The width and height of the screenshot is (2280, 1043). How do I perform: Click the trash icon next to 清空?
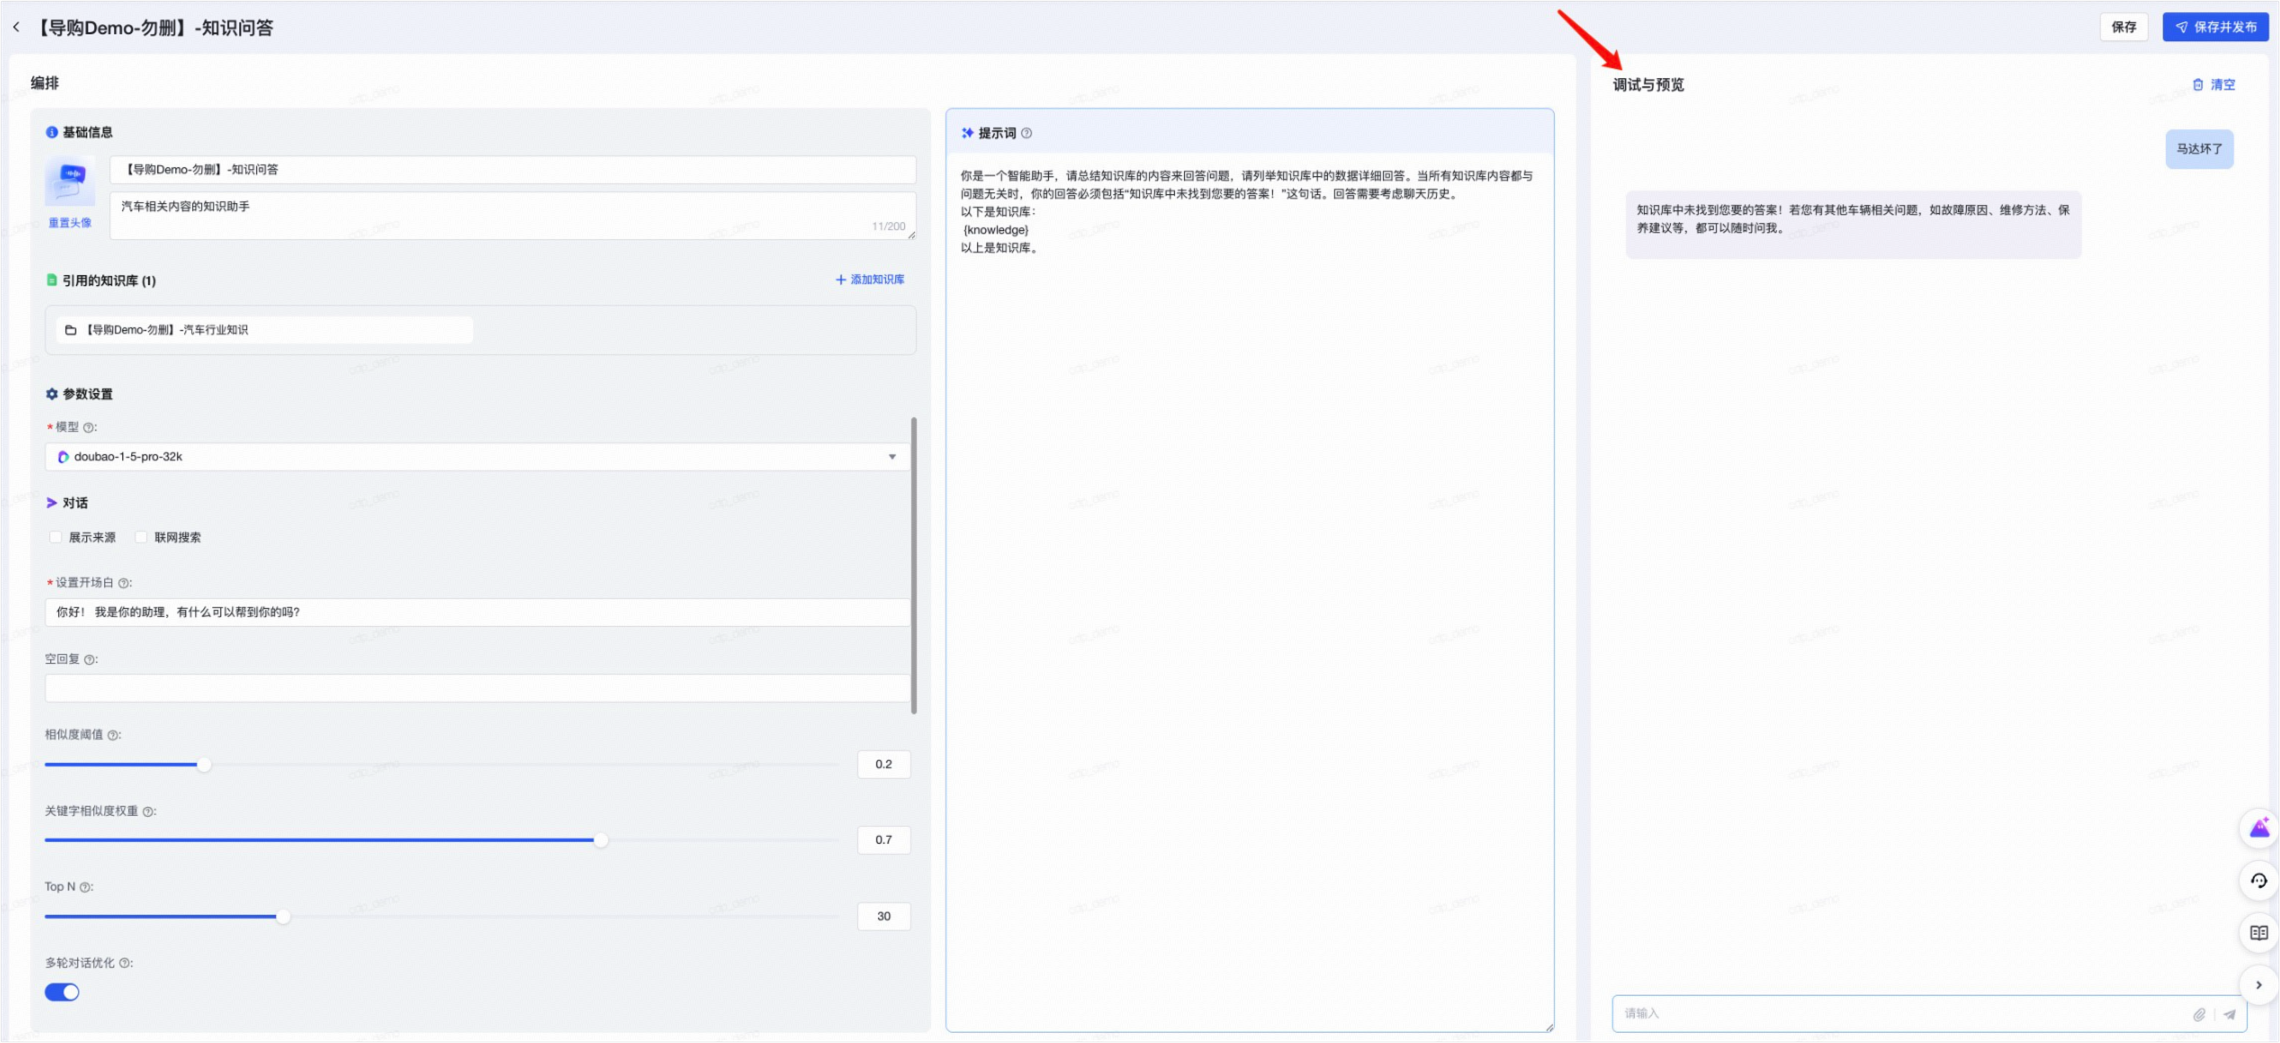point(2198,85)
